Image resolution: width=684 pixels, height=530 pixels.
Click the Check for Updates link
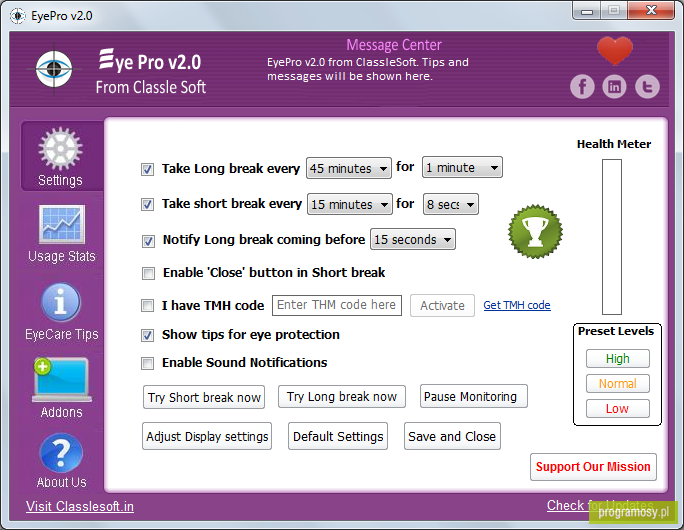click(600, 505)
